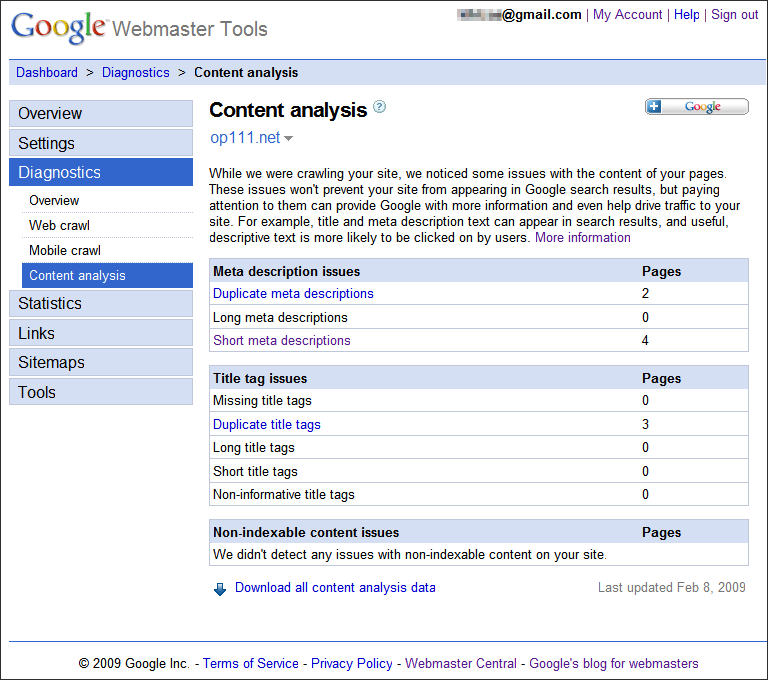Click the blue download arrow icon
768x680 pixels.
[220, 589]
